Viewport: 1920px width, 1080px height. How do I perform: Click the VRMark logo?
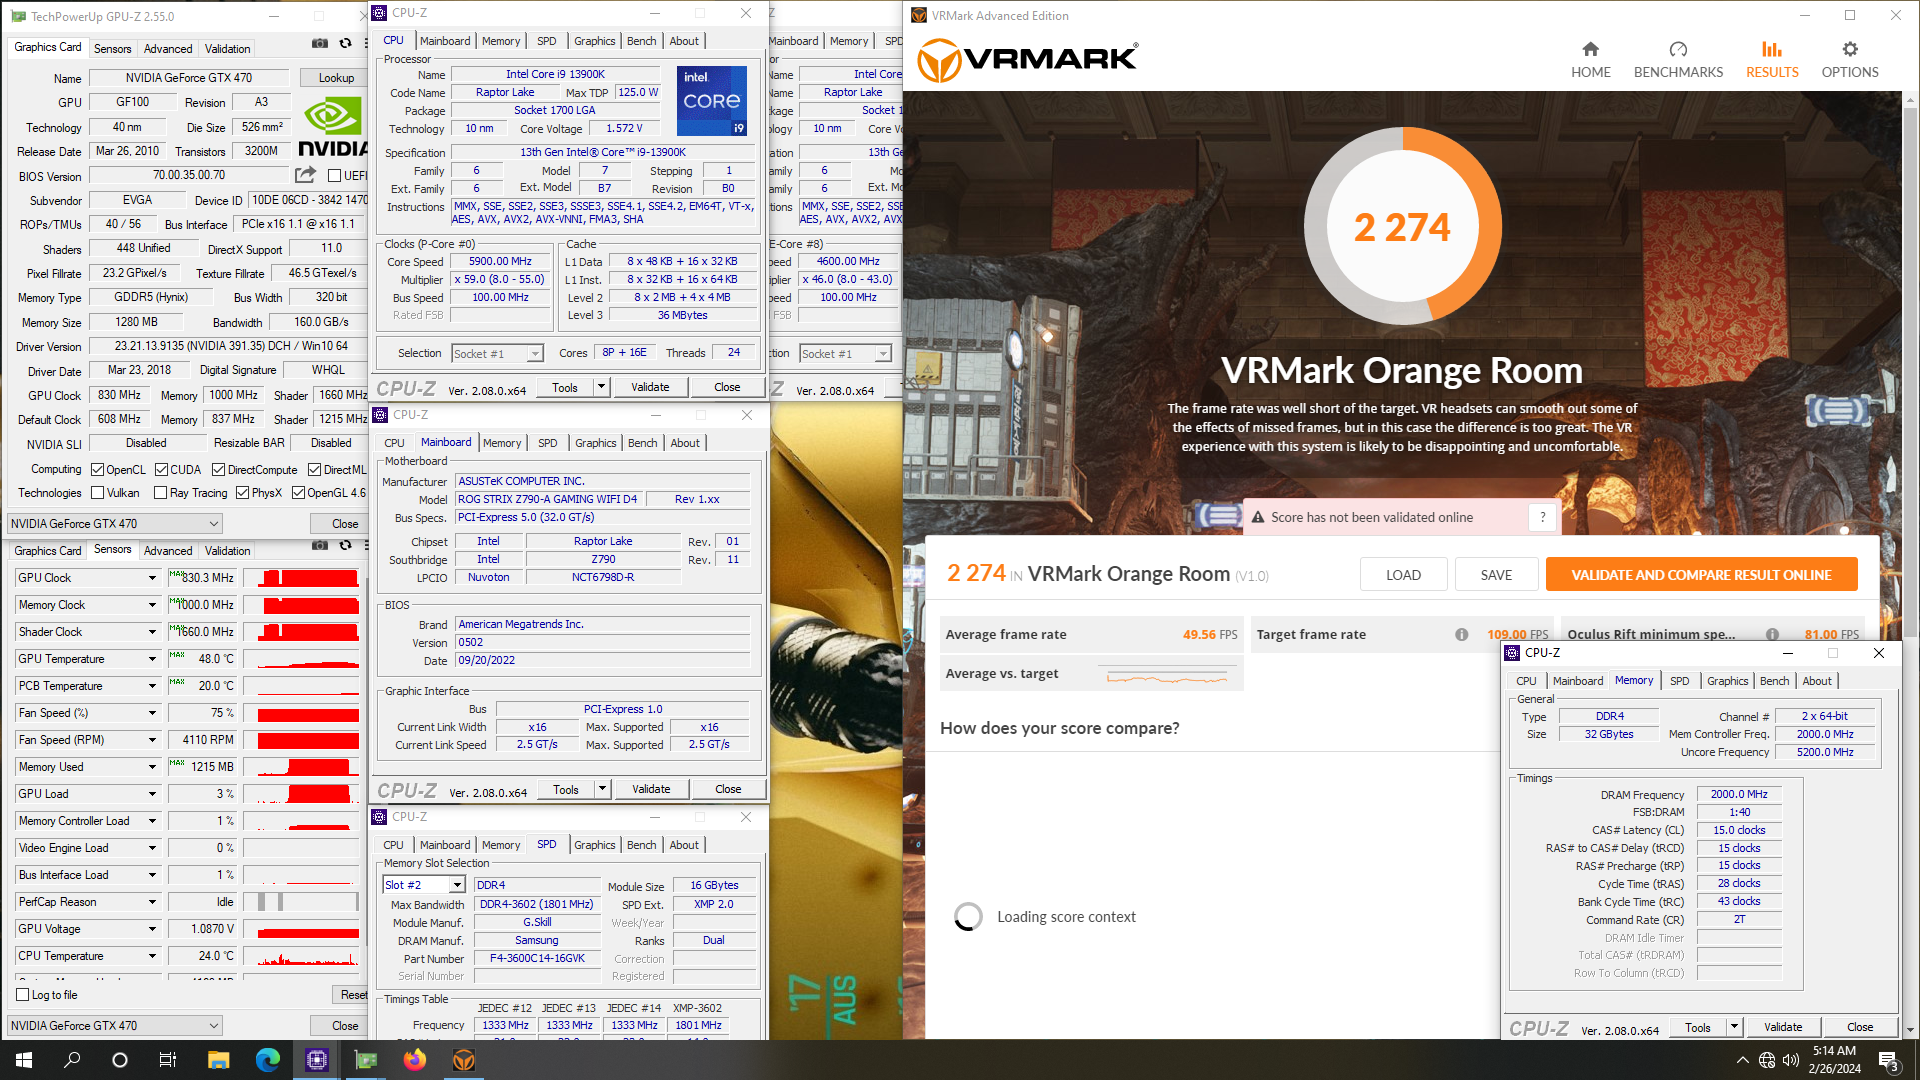coord(1027,59)
